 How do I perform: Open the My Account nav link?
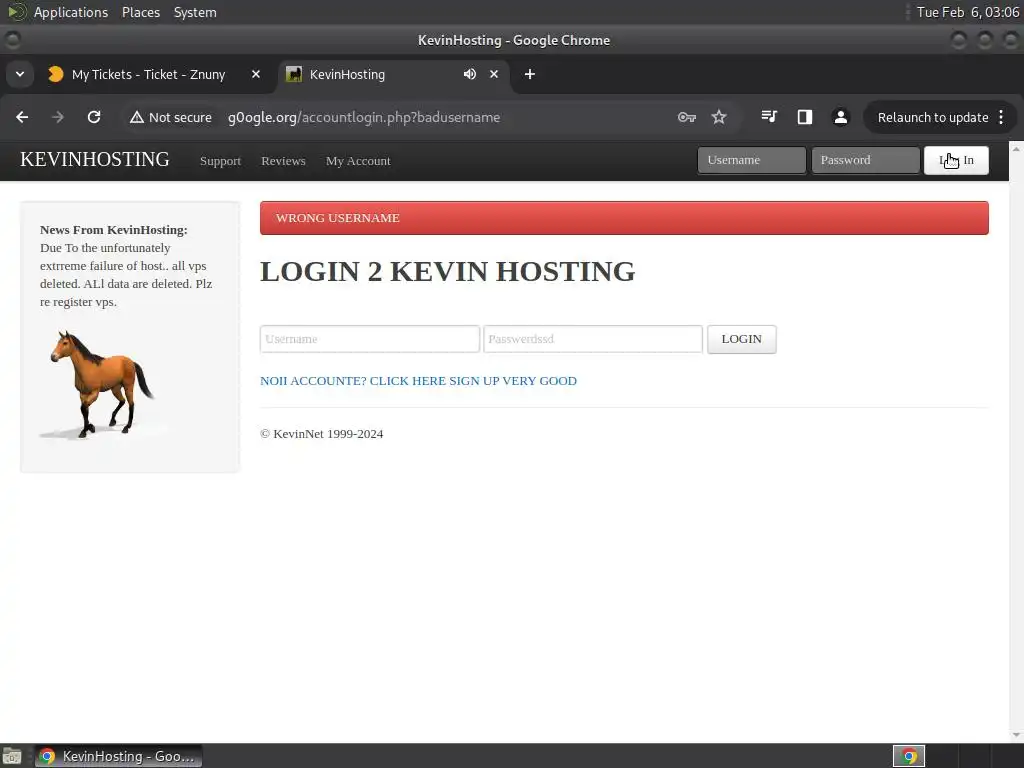point(358,161)
